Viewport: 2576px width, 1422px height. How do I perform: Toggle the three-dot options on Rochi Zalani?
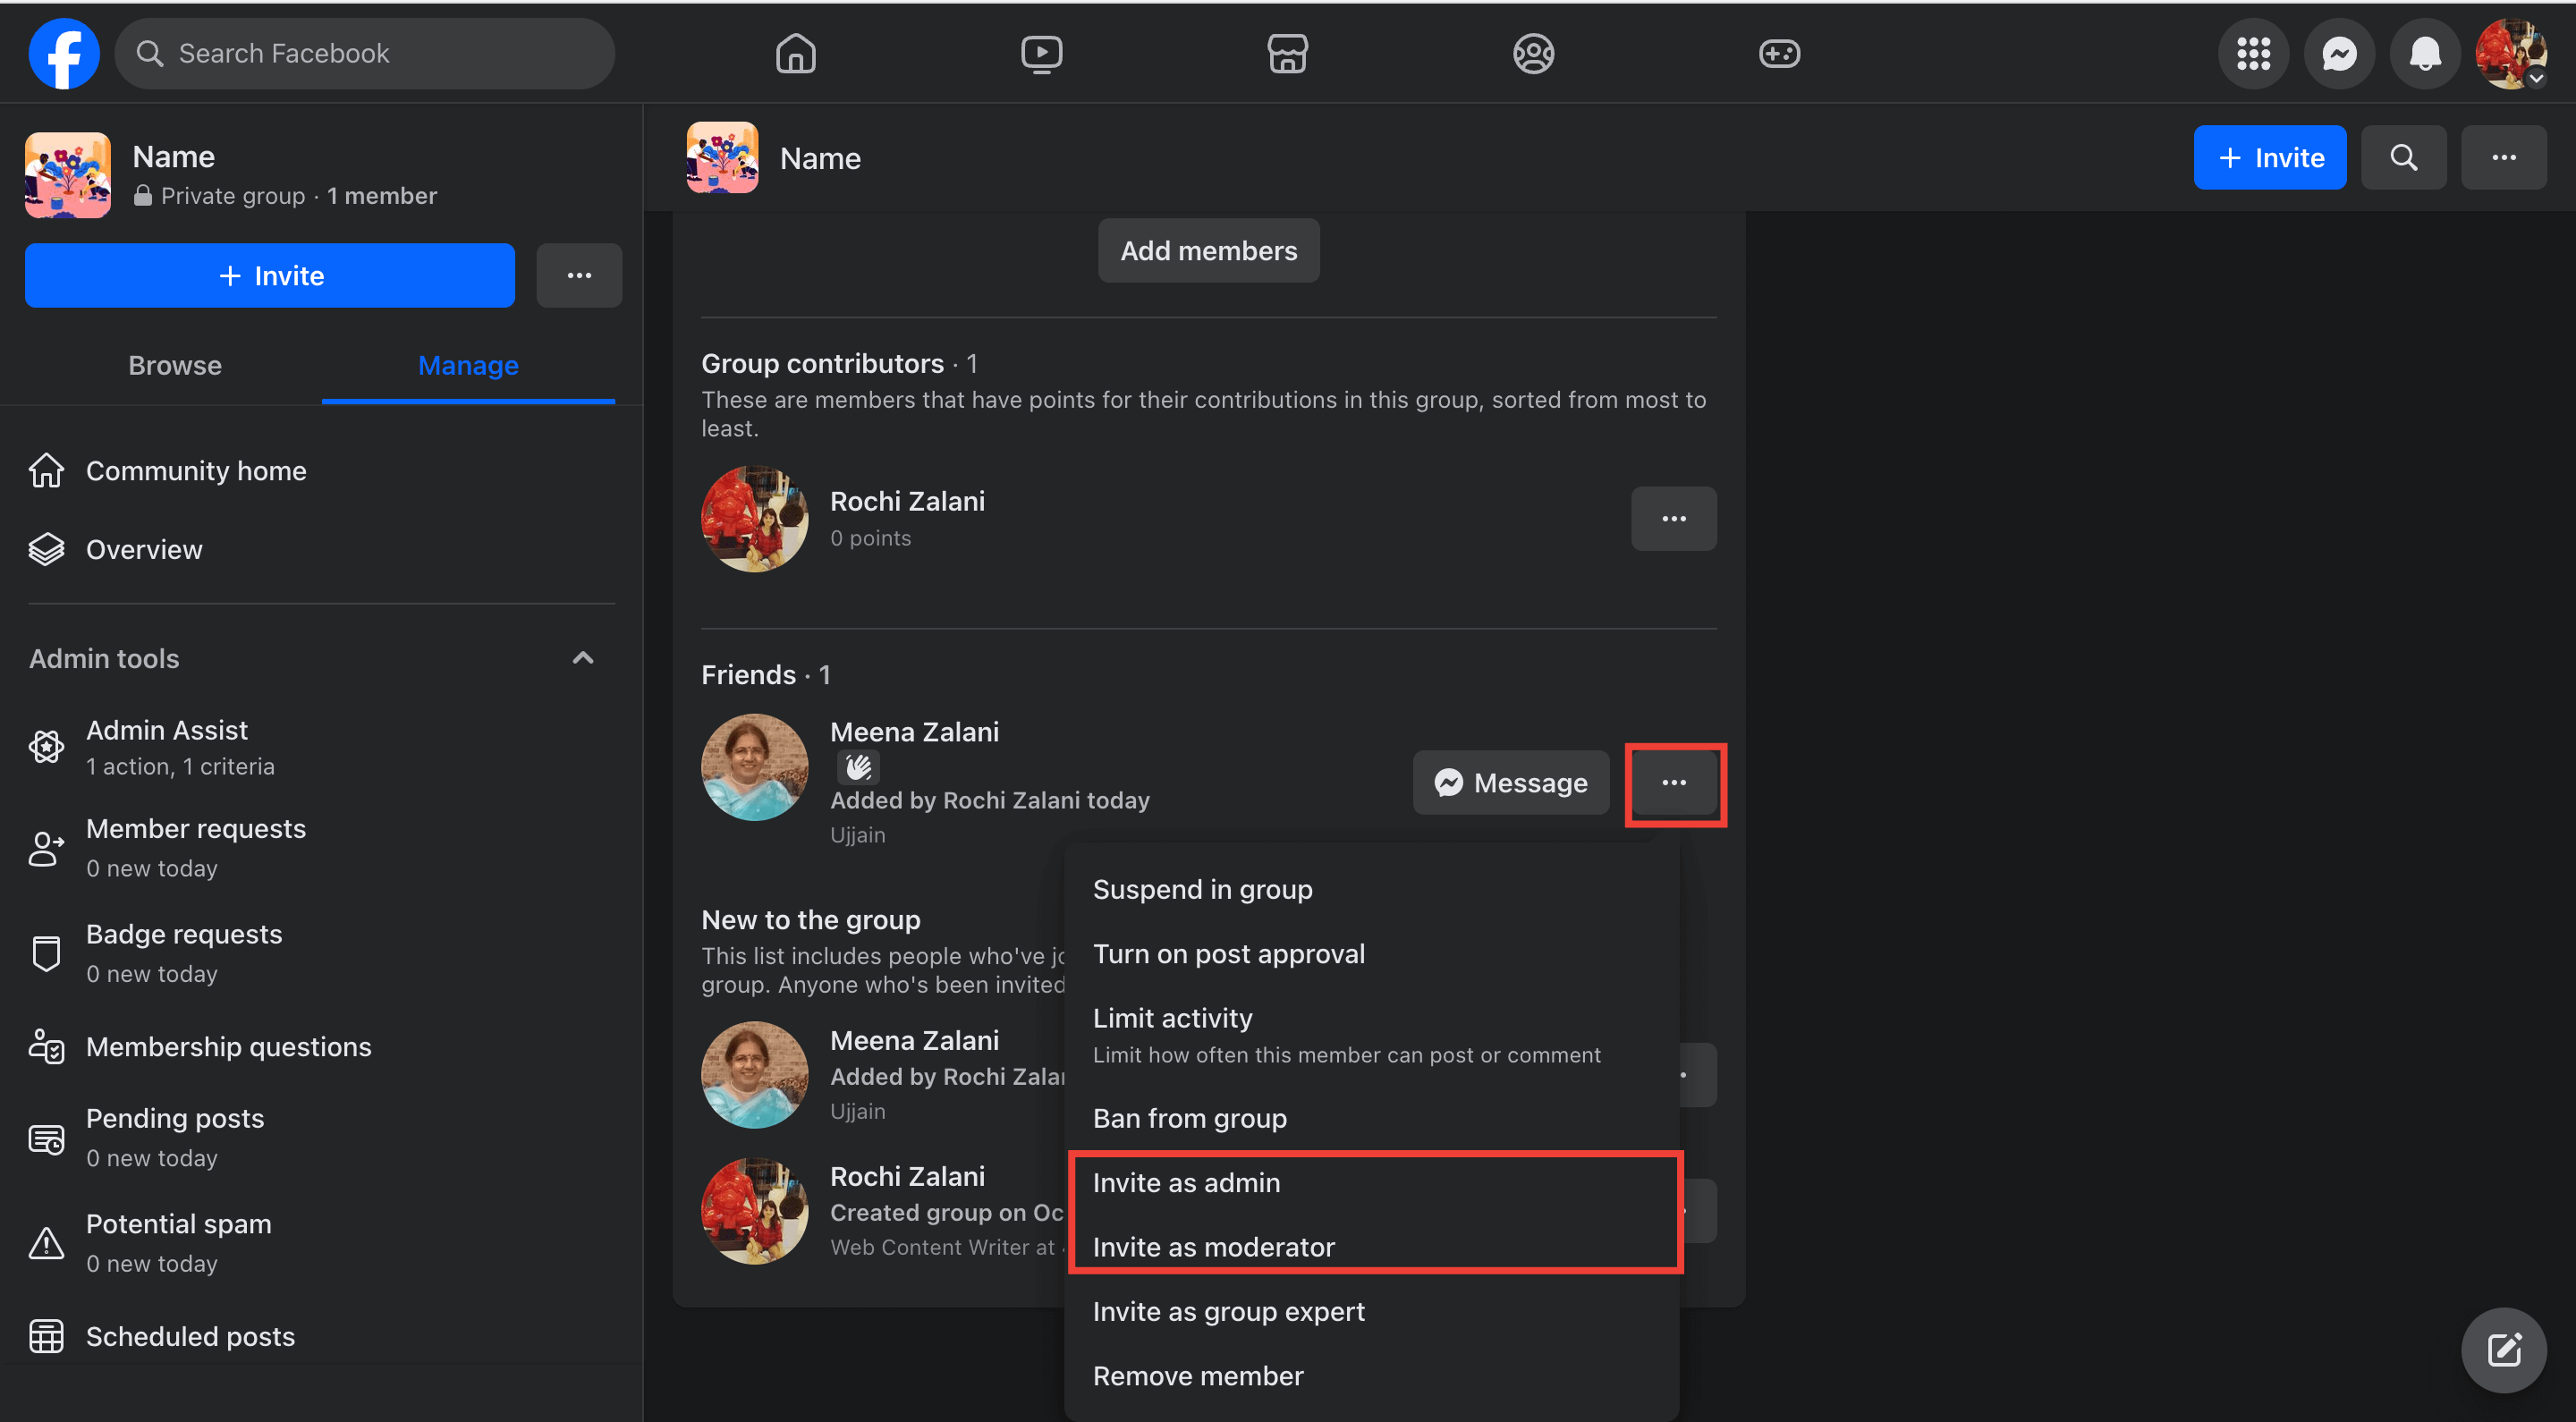(1674, 519)
